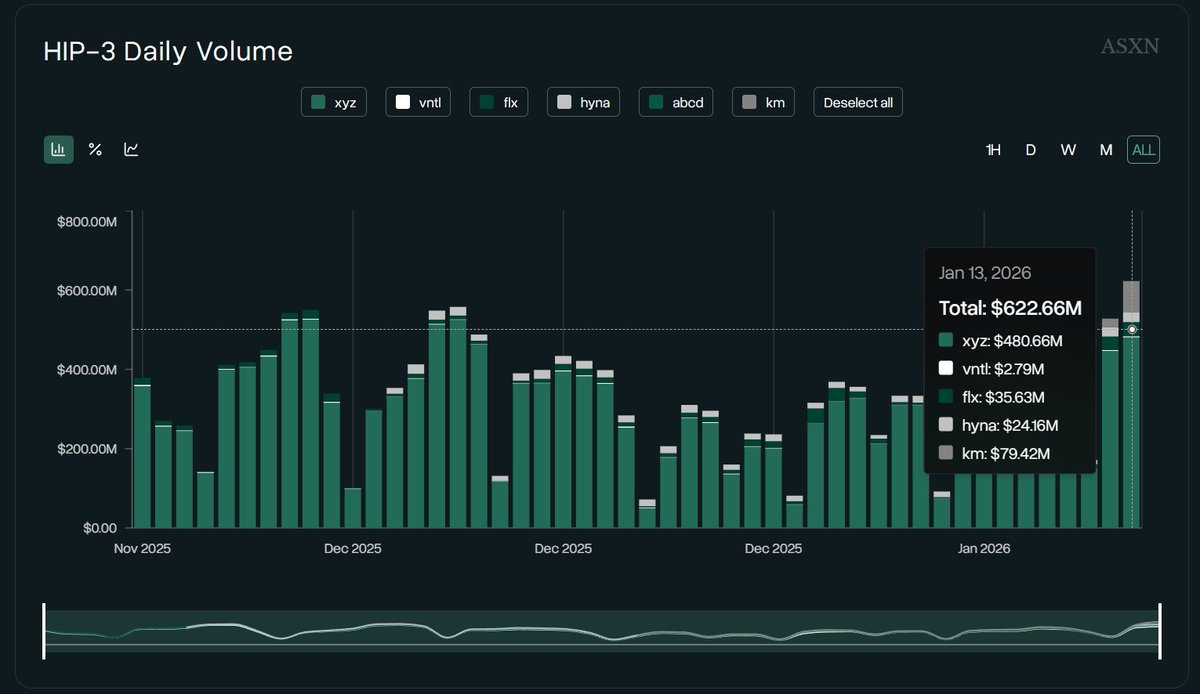1200x694 pixels.
Task: Click the highlighted ALL timeframe
Action: pos(1143,149)
